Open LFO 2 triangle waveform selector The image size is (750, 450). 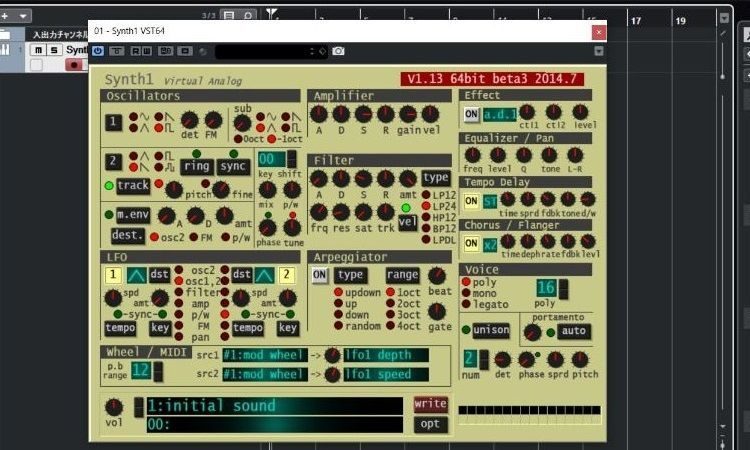(264, 275)
